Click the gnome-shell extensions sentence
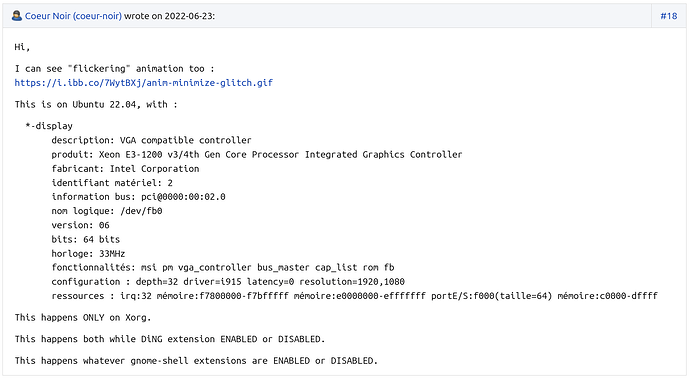Viewport: 690px width, 378px height. coord(196,360)
